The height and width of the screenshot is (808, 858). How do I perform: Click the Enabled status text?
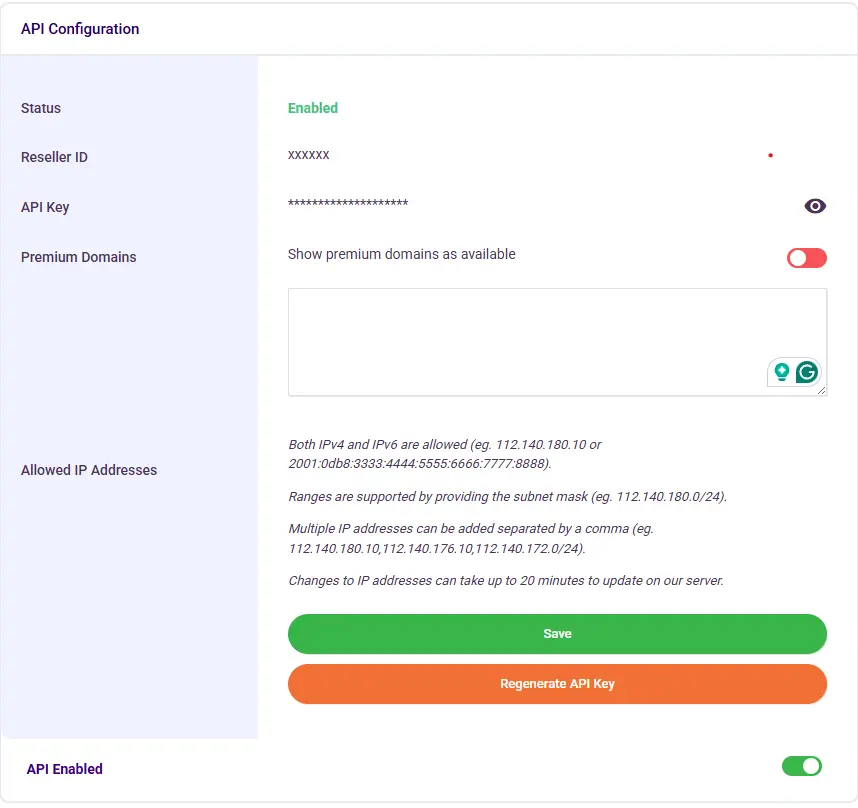[x=313, y=107]
